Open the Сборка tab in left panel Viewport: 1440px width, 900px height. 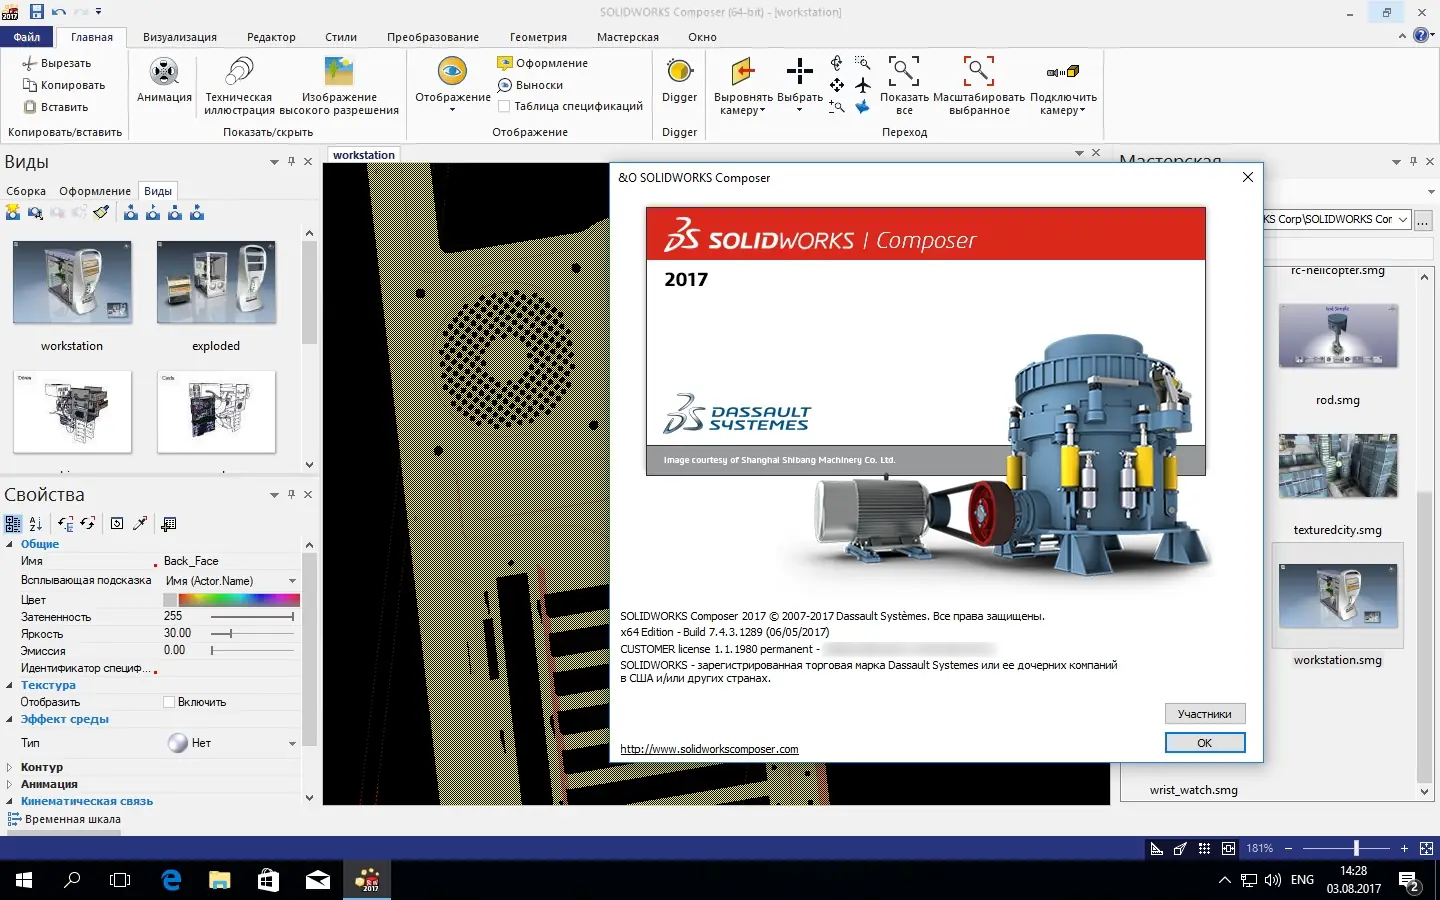tap(26, 191)
